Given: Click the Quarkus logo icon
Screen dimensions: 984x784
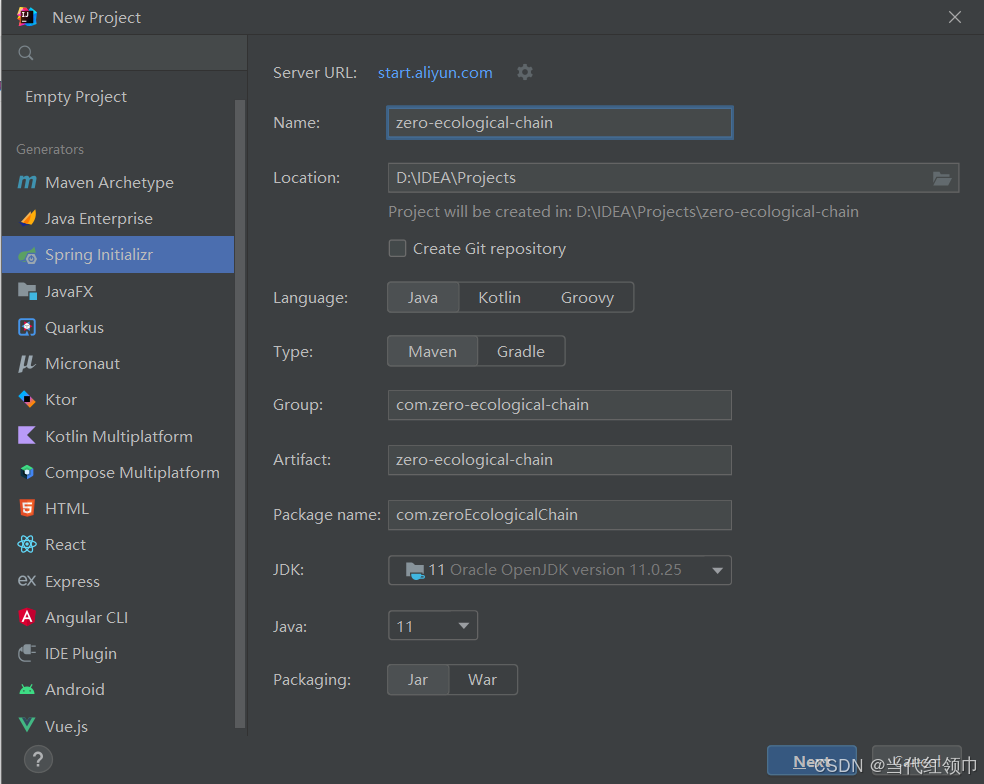Looking at the screenshot, I should click(x=27, y=327).
